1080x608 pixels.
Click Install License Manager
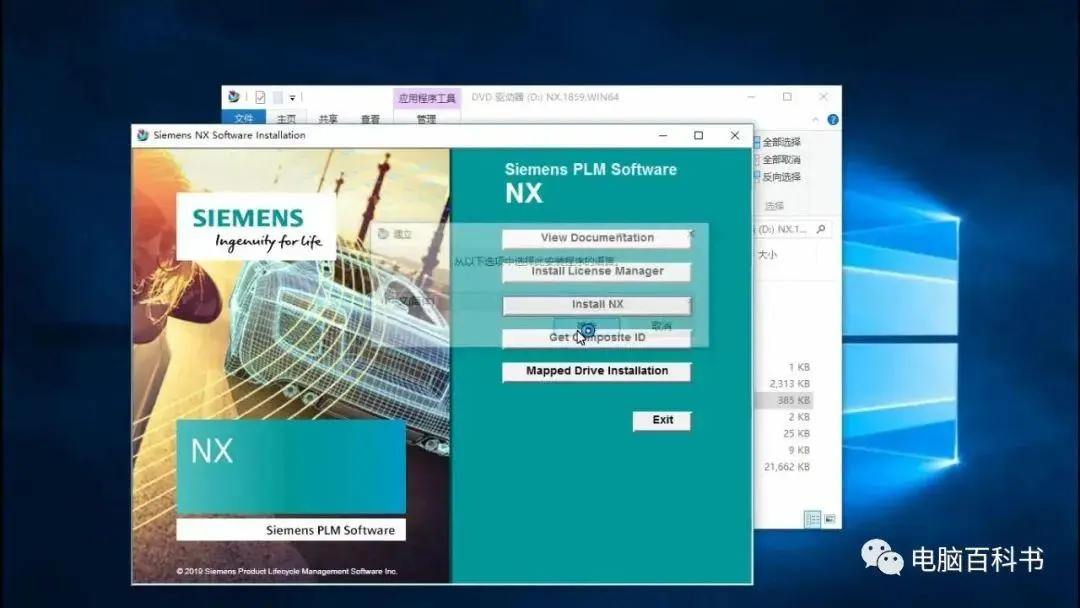pyautogui.click(x=596, y=271)
